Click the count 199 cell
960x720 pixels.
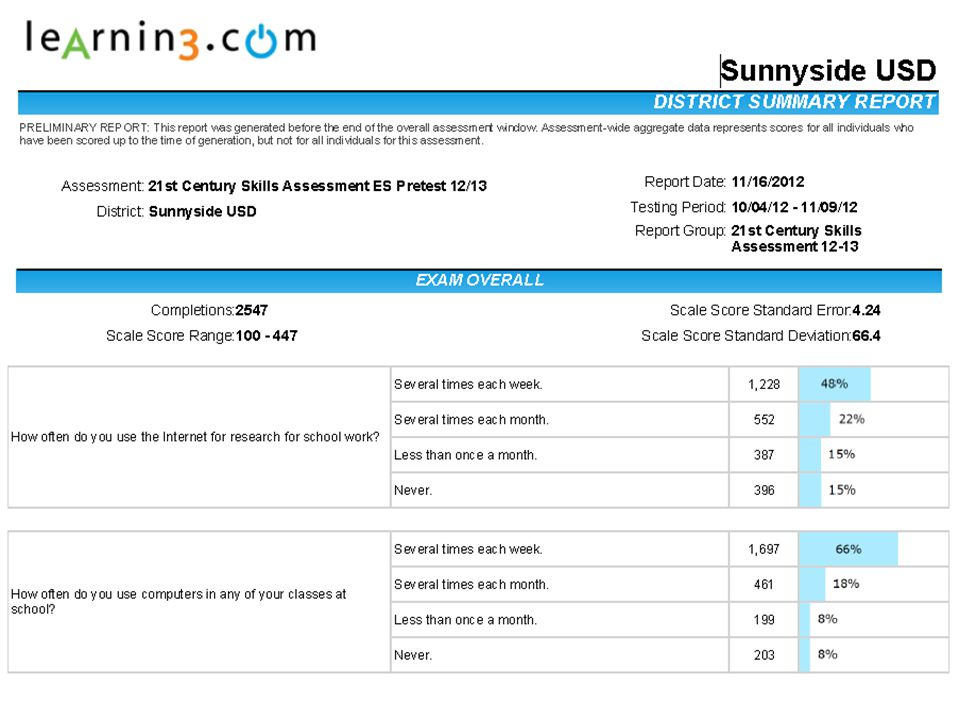[763, 620]
